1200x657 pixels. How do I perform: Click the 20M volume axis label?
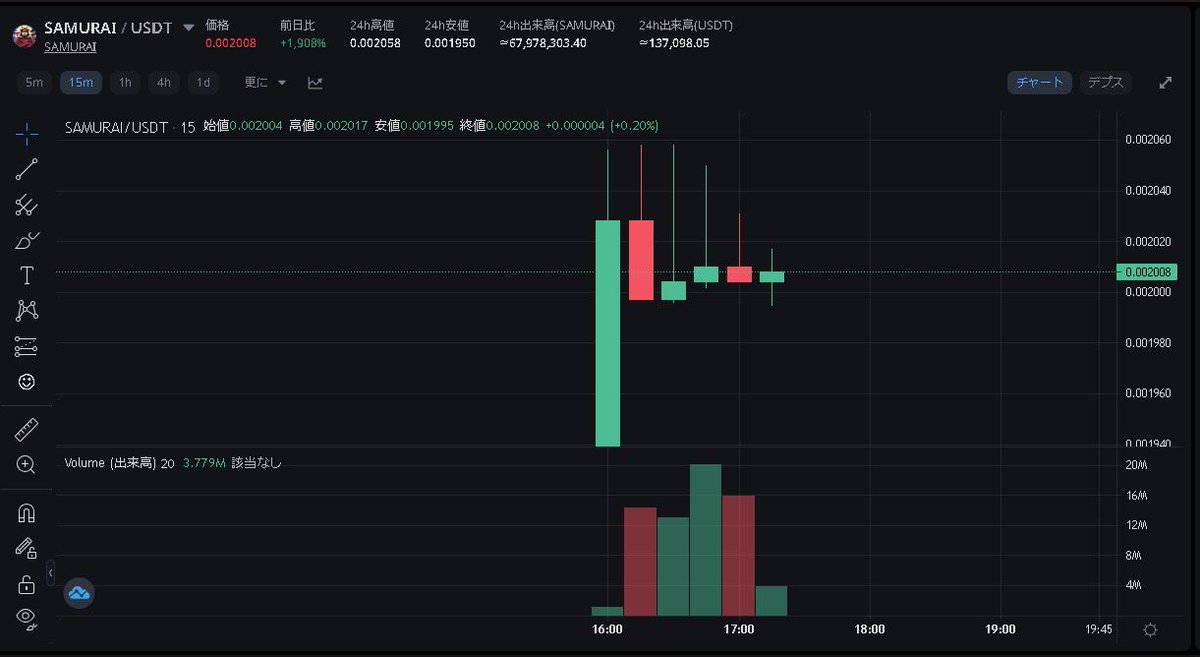pos(1137,465)
